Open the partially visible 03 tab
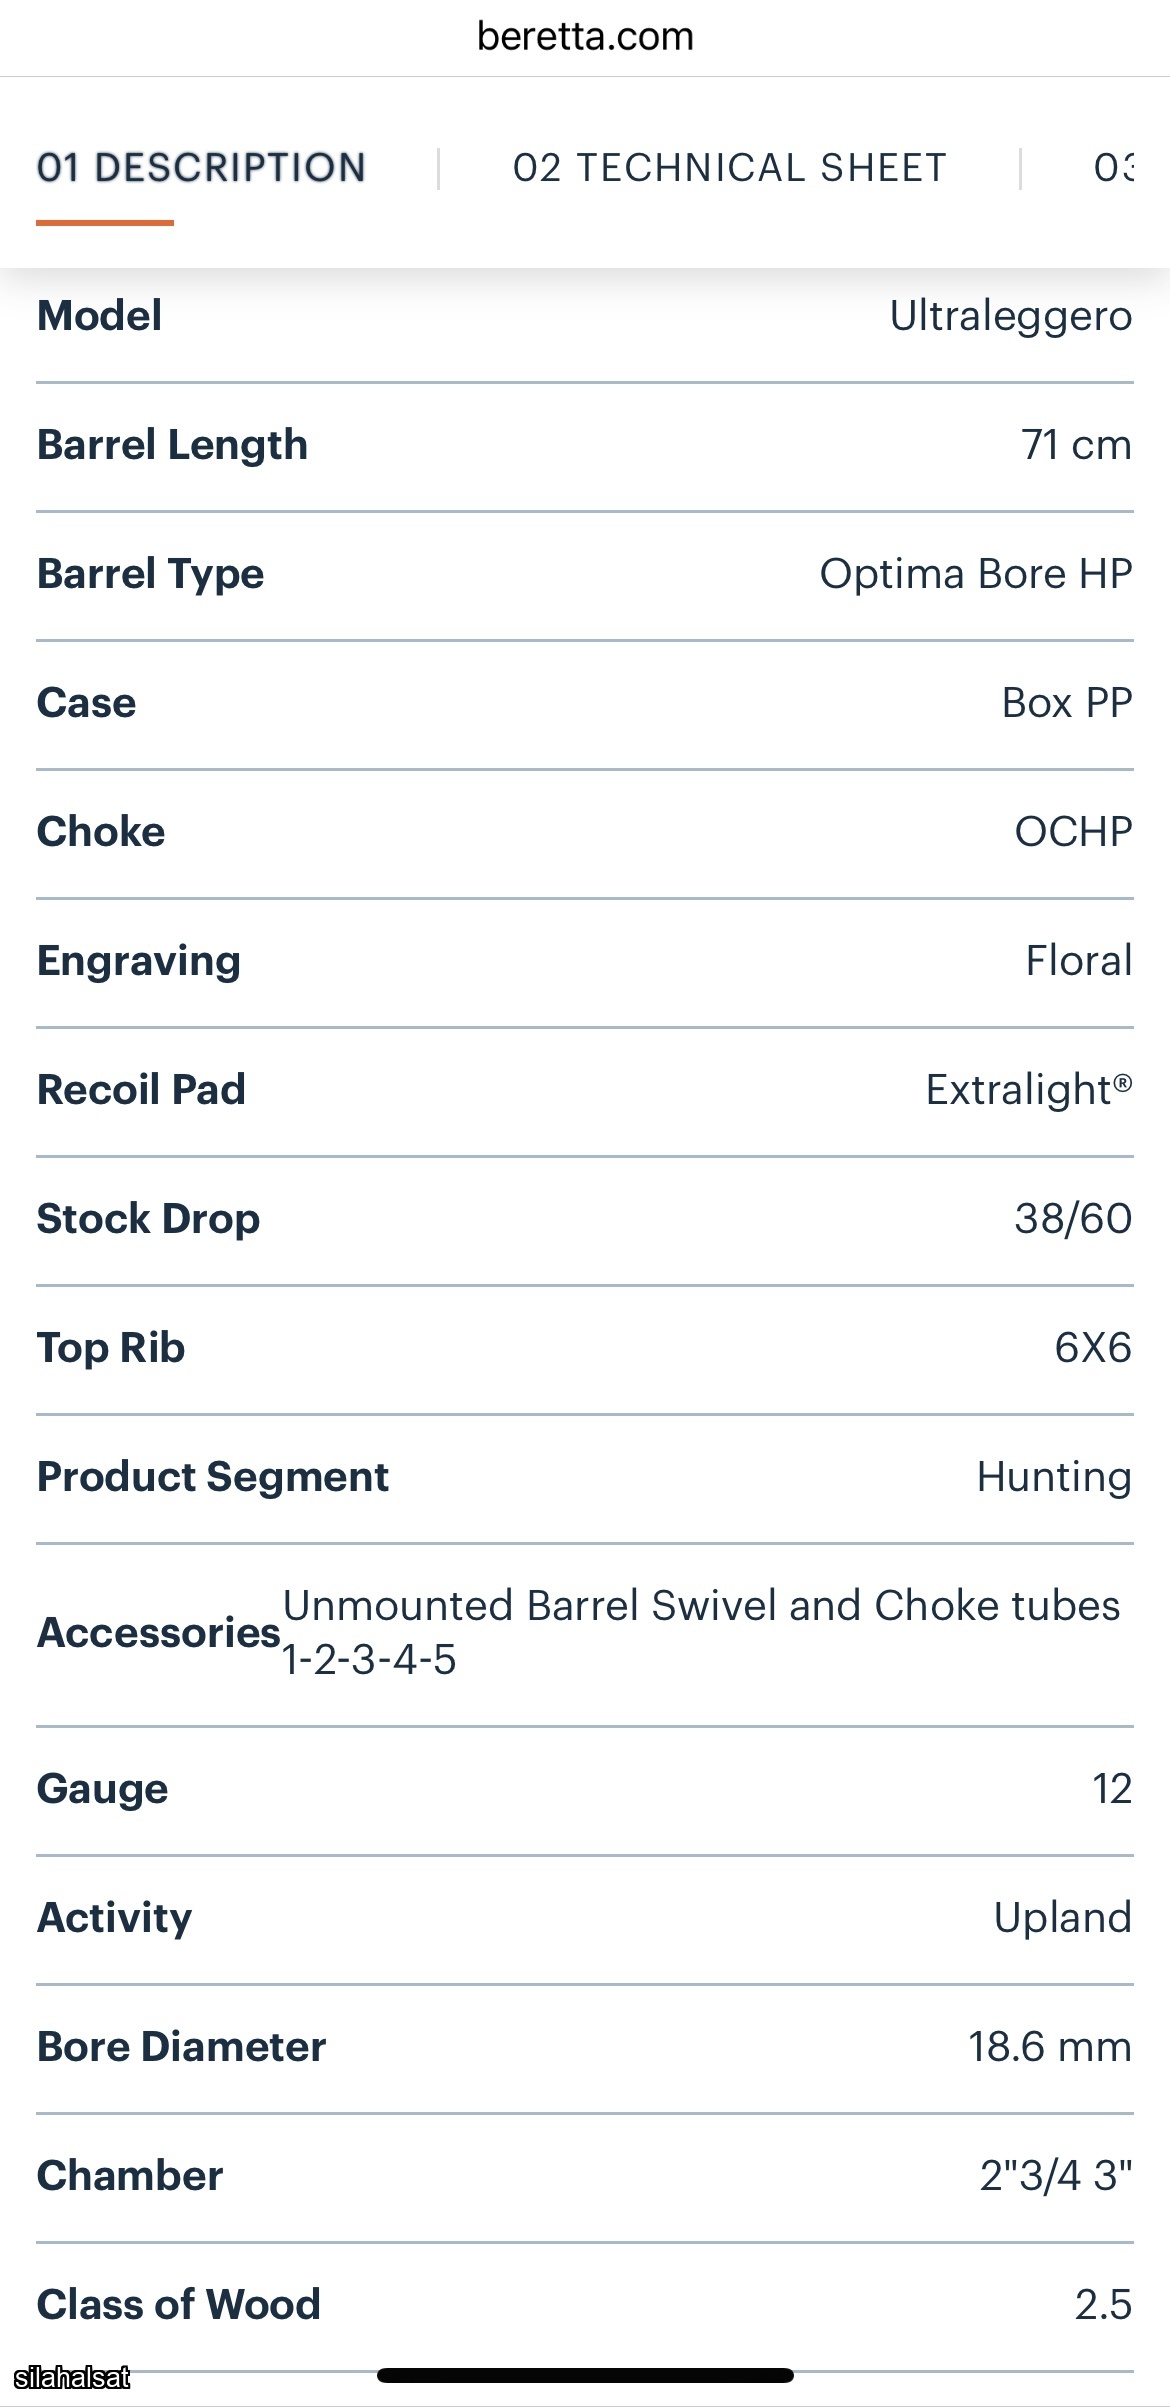1170x2407 pixels. (x=1114, y=168)
